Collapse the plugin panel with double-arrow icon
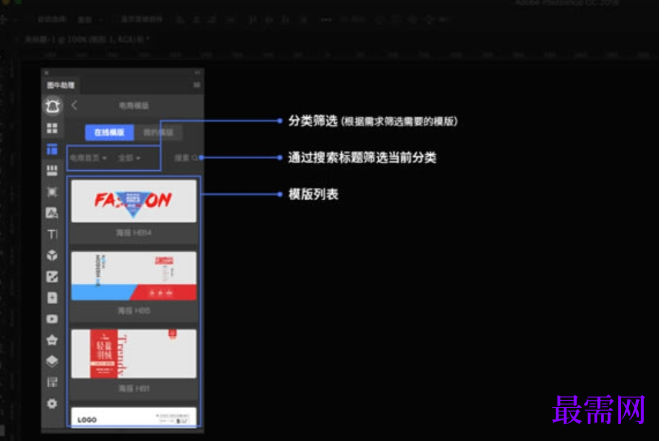This screenshot has height=441, width=664. click(197, 73)
